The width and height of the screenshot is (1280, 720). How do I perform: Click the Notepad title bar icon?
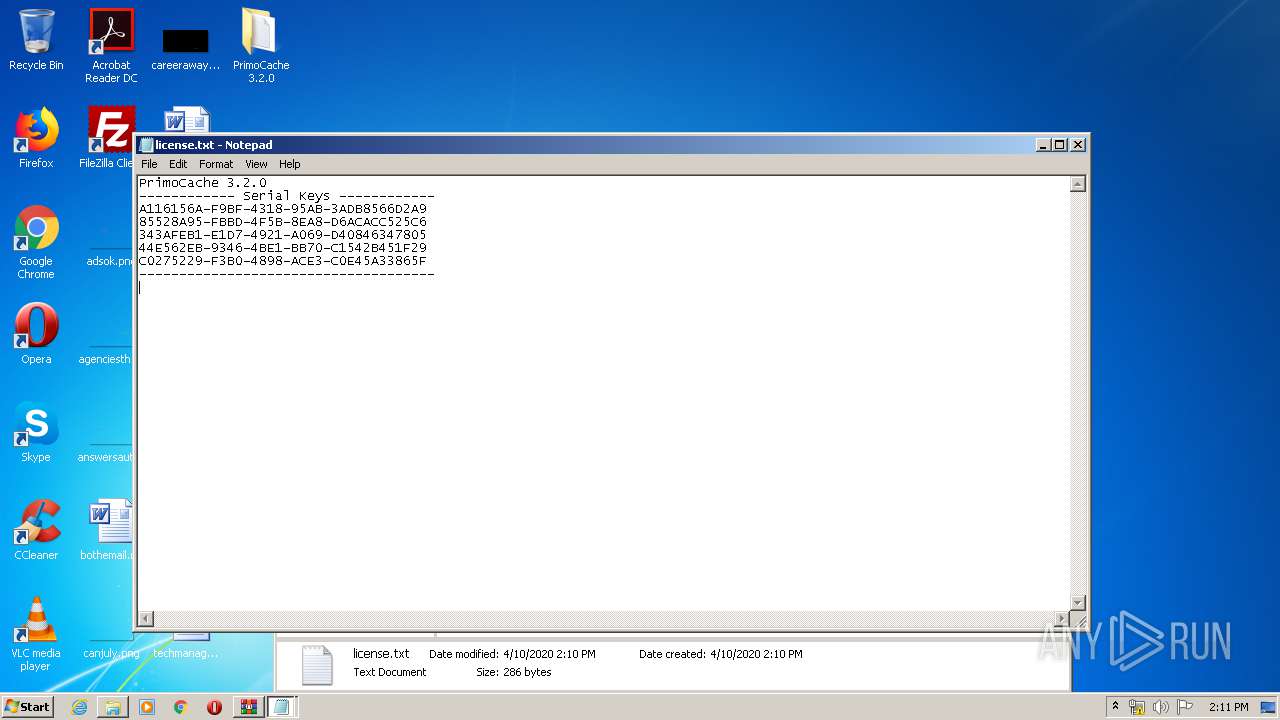tap(146, 145)
